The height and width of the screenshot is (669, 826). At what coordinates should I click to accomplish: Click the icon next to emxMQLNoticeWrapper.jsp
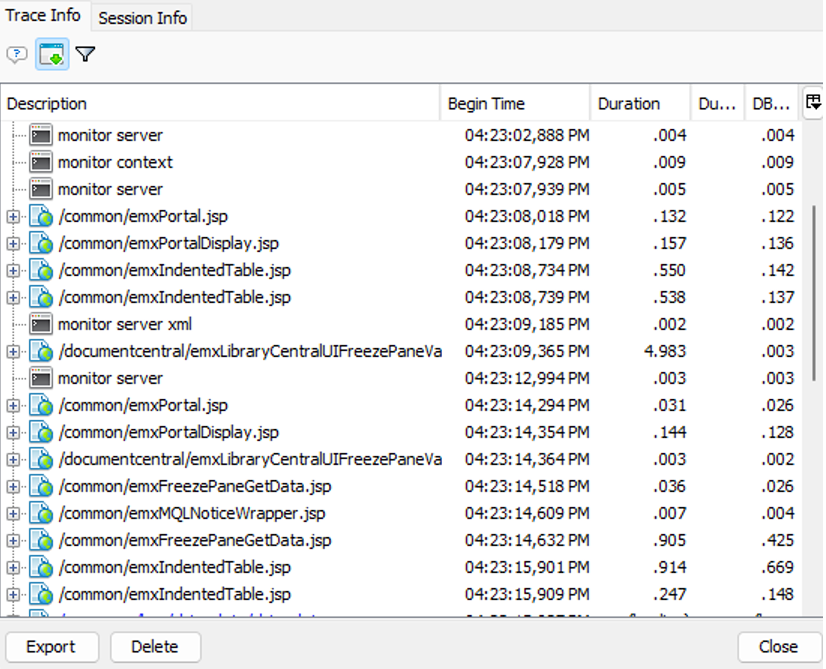tap(41, 512)
